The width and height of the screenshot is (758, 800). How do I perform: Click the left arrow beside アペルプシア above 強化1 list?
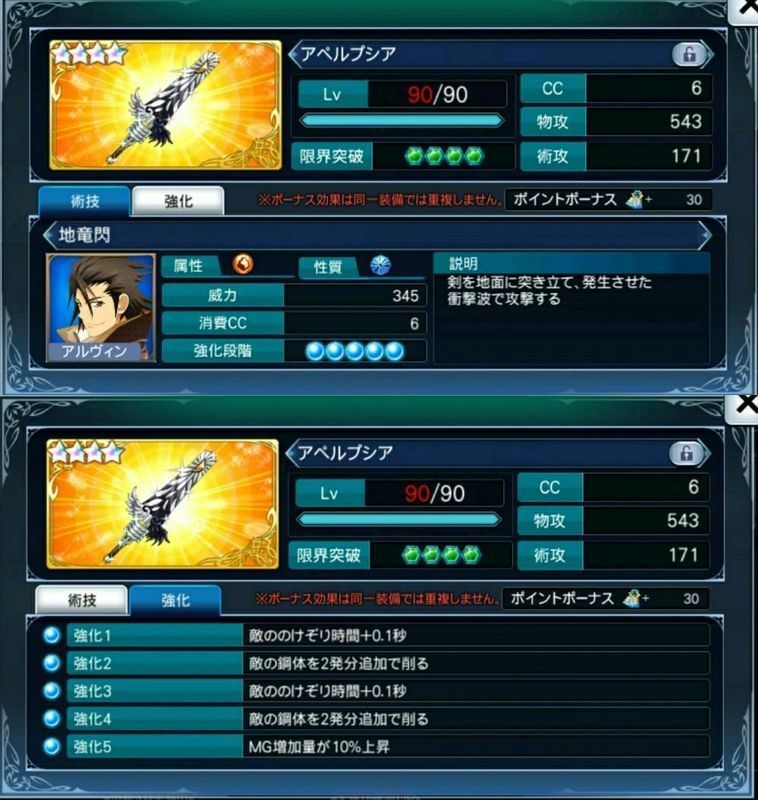pos(292,454)
